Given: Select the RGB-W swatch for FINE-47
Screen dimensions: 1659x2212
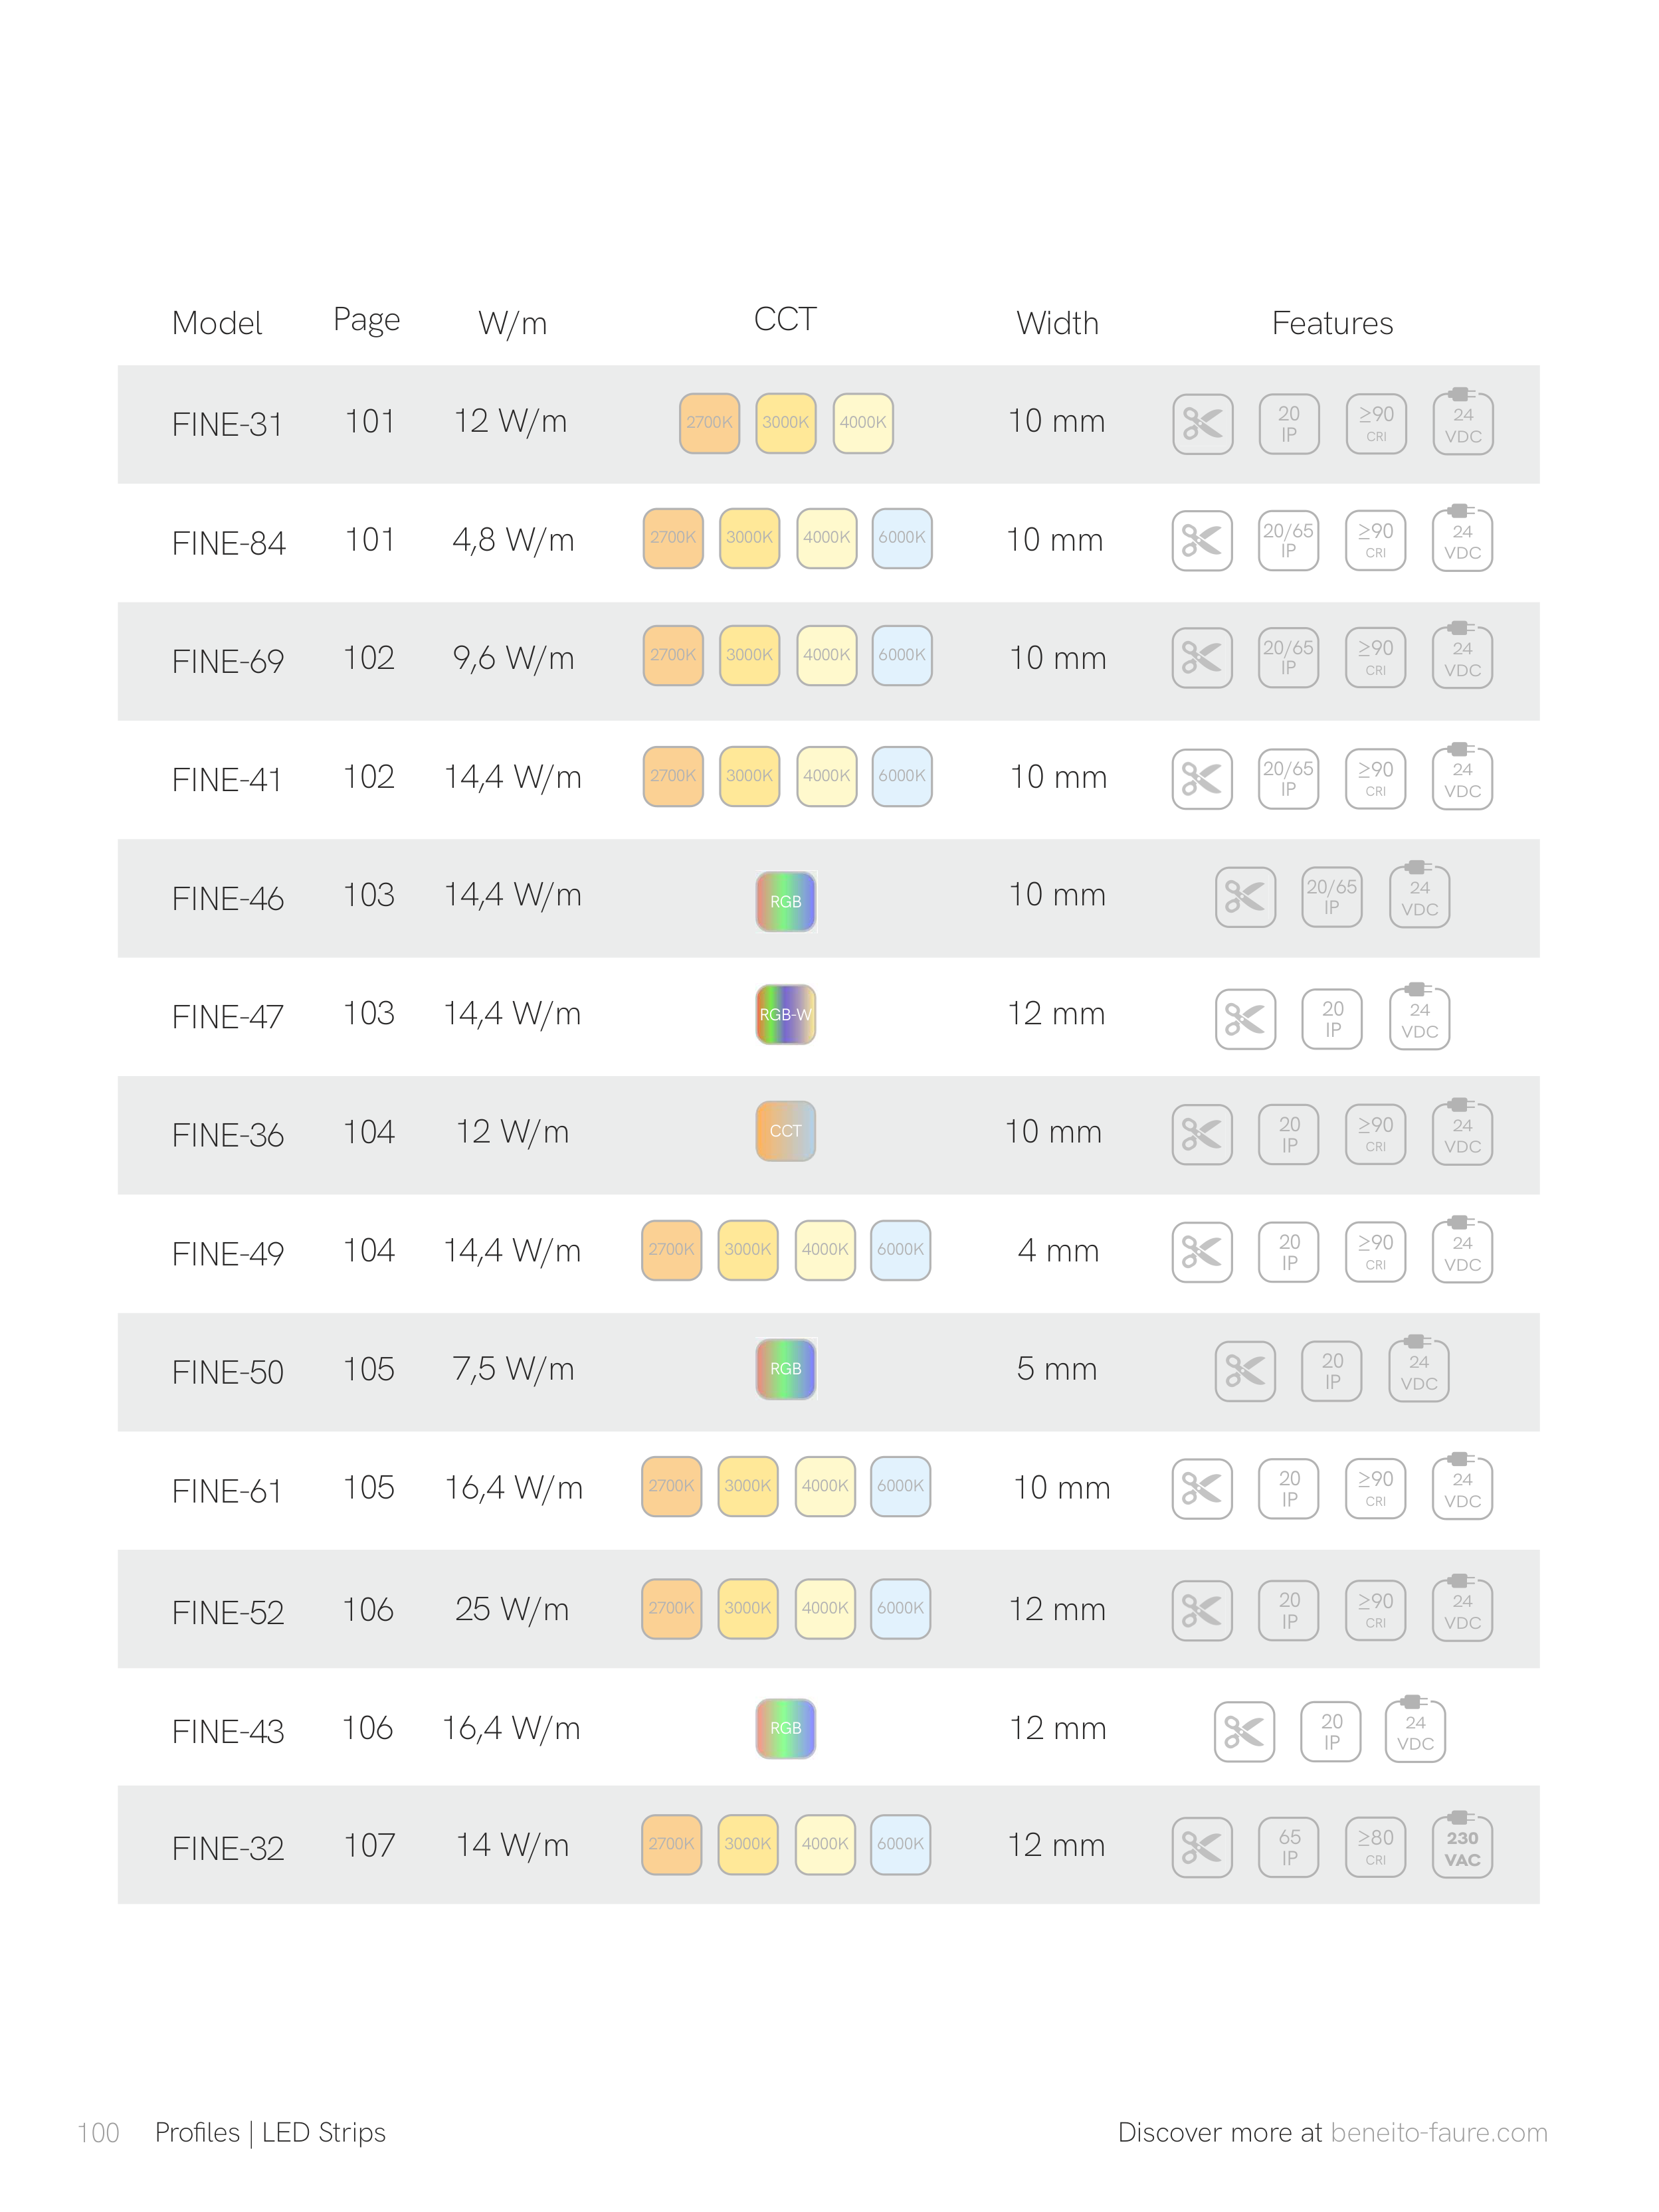Looking at the screenshot, I should tap(785, 1014).
